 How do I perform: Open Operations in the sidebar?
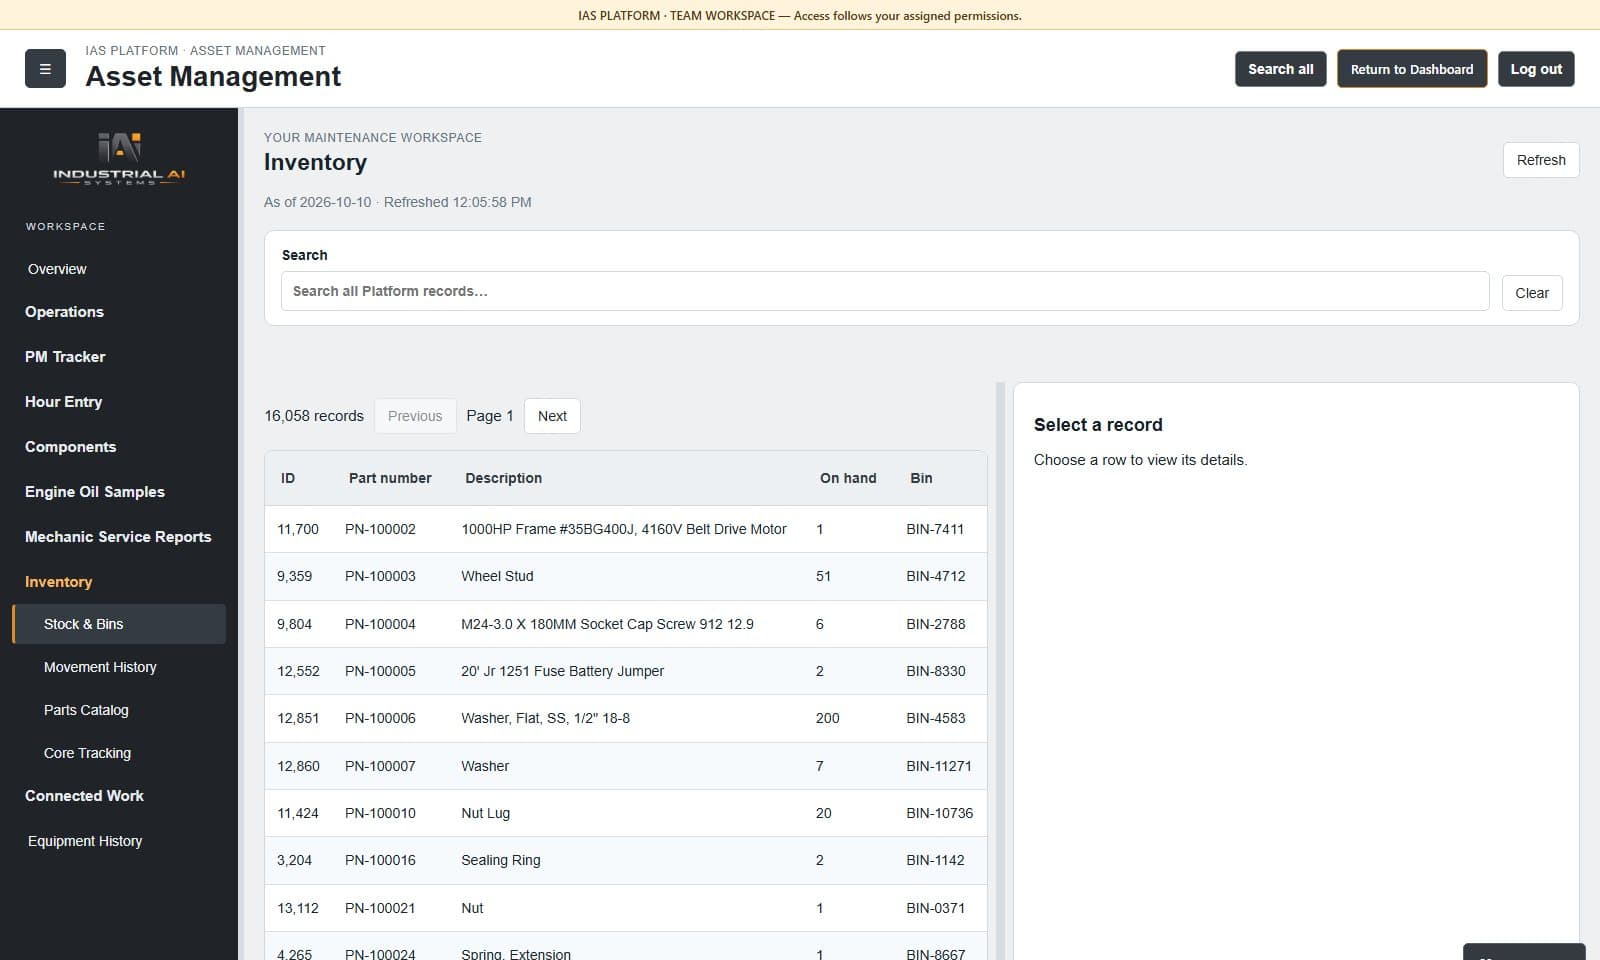(64, 312)
